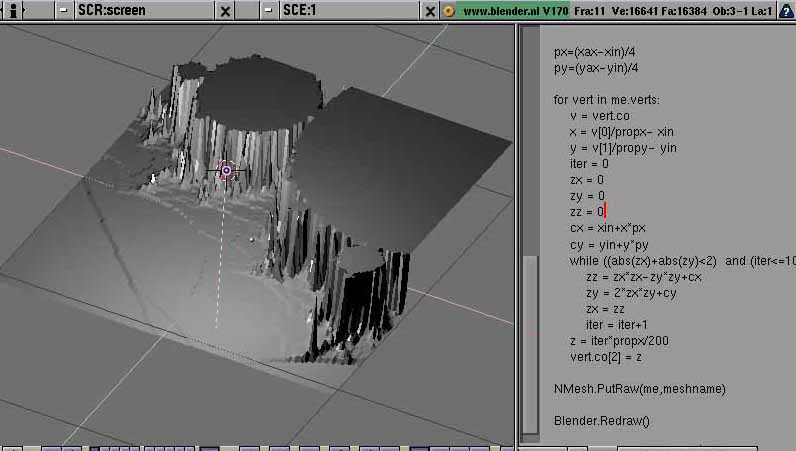The image size is (796, 451).
Task: Click the 3D cursor in viewport
Action: [226, 171]
